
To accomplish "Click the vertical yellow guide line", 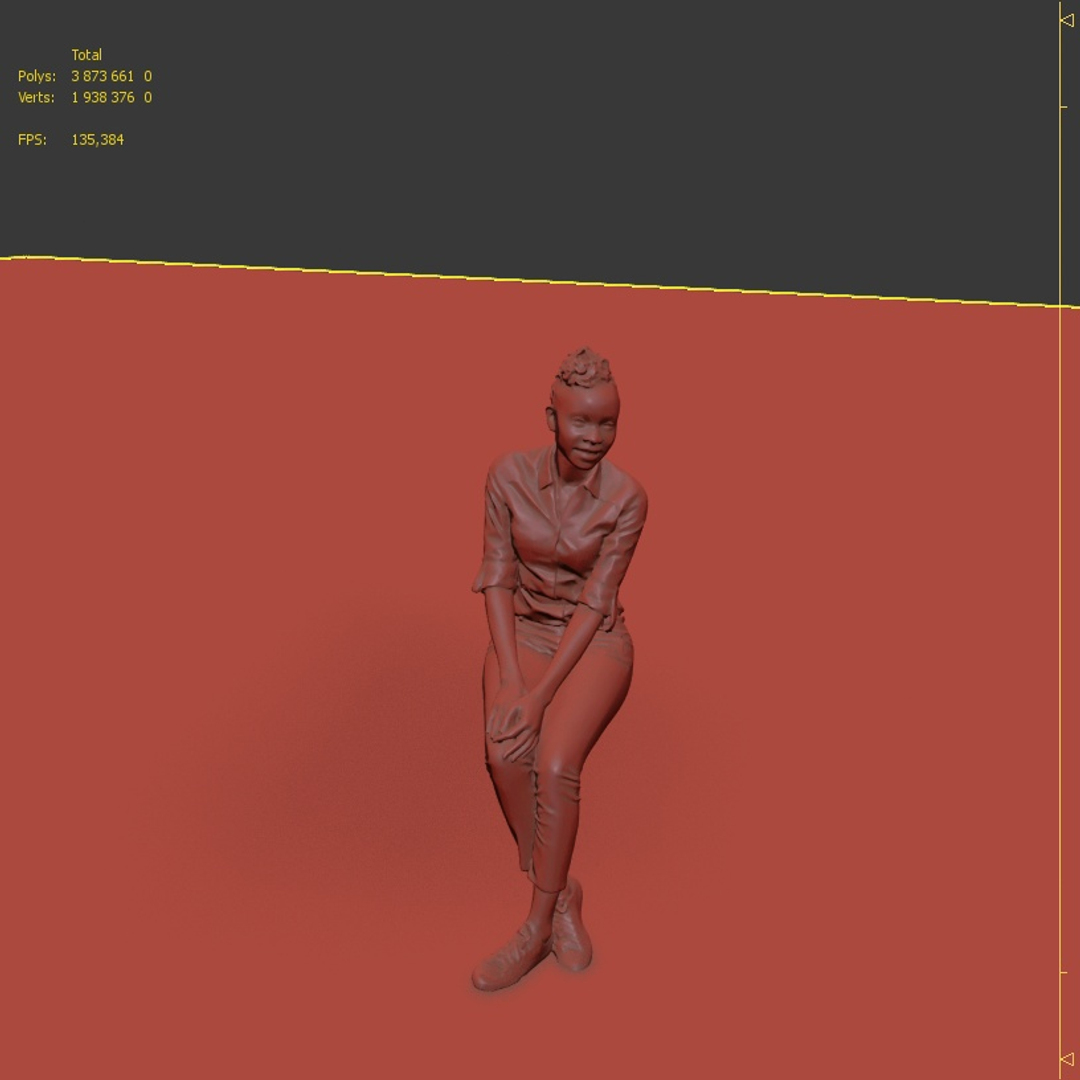I will pos(1060,540).
